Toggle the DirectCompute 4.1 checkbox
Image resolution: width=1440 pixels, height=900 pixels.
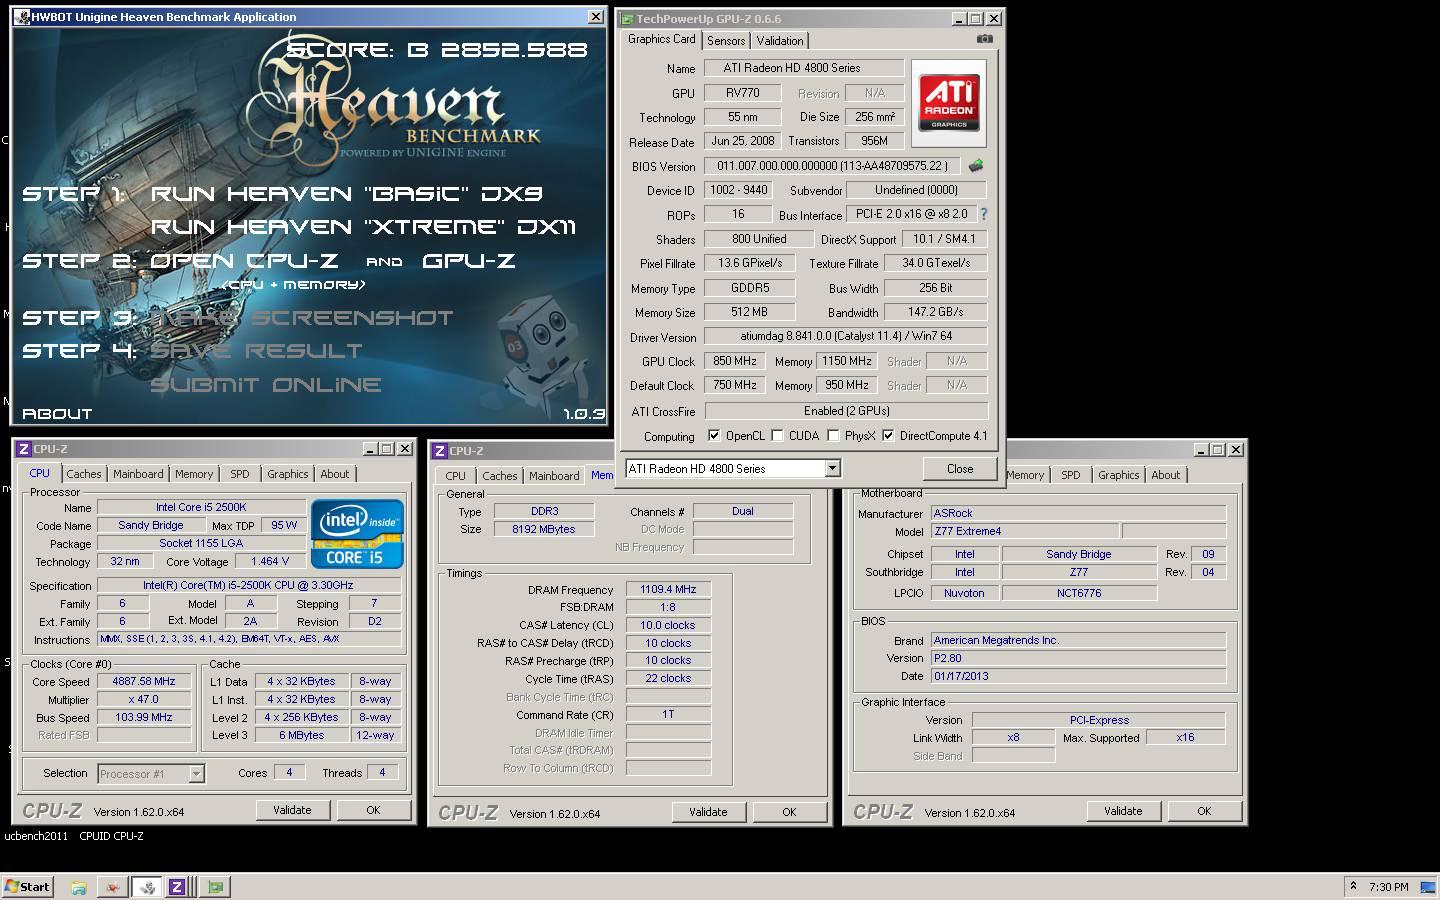[888, 436]
